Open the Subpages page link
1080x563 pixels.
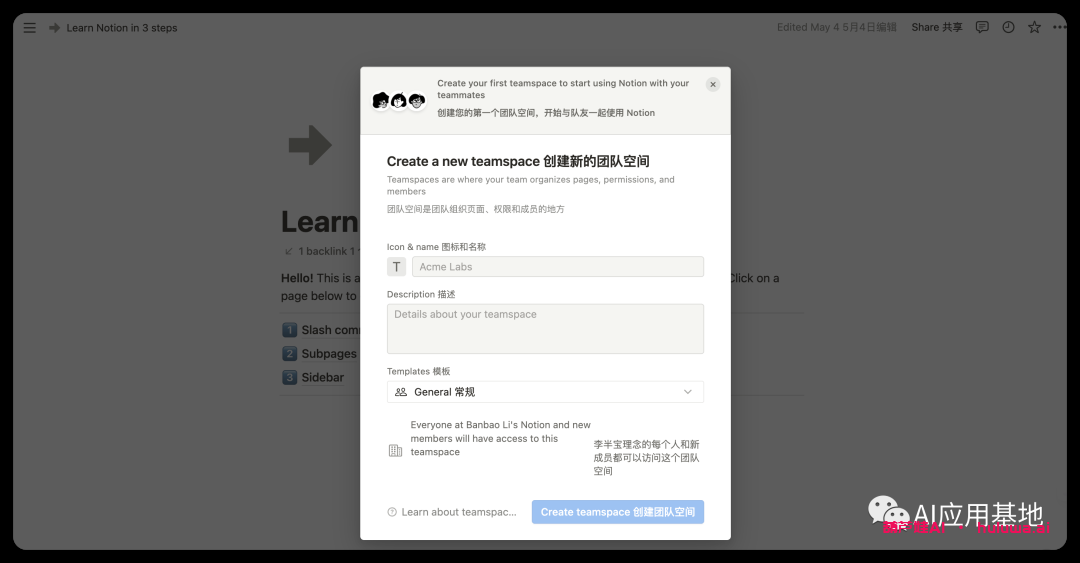point(327,354)
